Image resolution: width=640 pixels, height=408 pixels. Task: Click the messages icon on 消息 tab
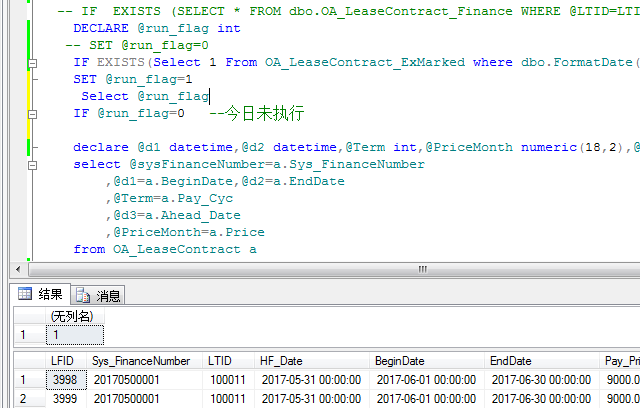coord(83,295)
